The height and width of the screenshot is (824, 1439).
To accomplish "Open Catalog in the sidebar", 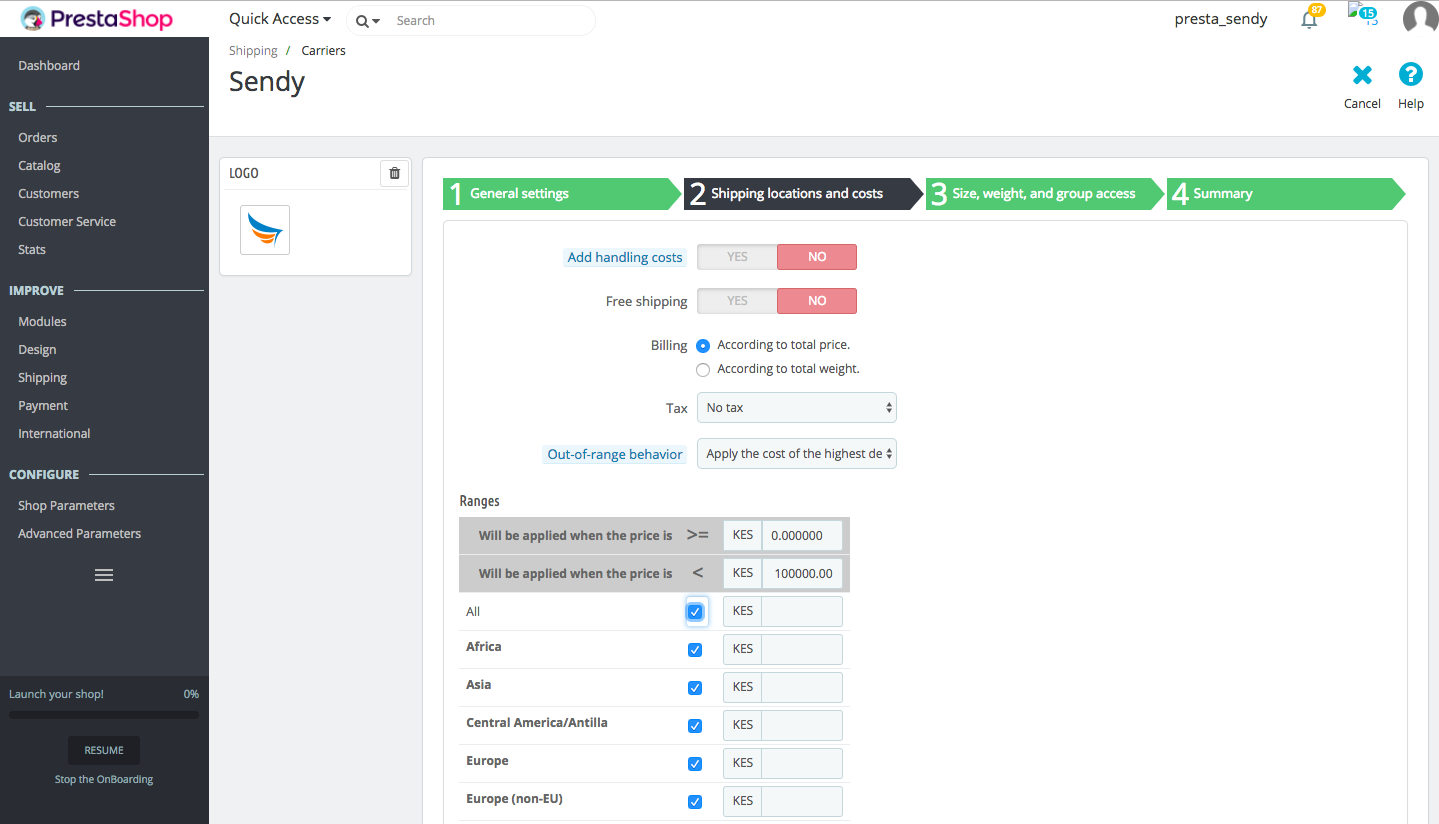I will click(x=39, y=166).
